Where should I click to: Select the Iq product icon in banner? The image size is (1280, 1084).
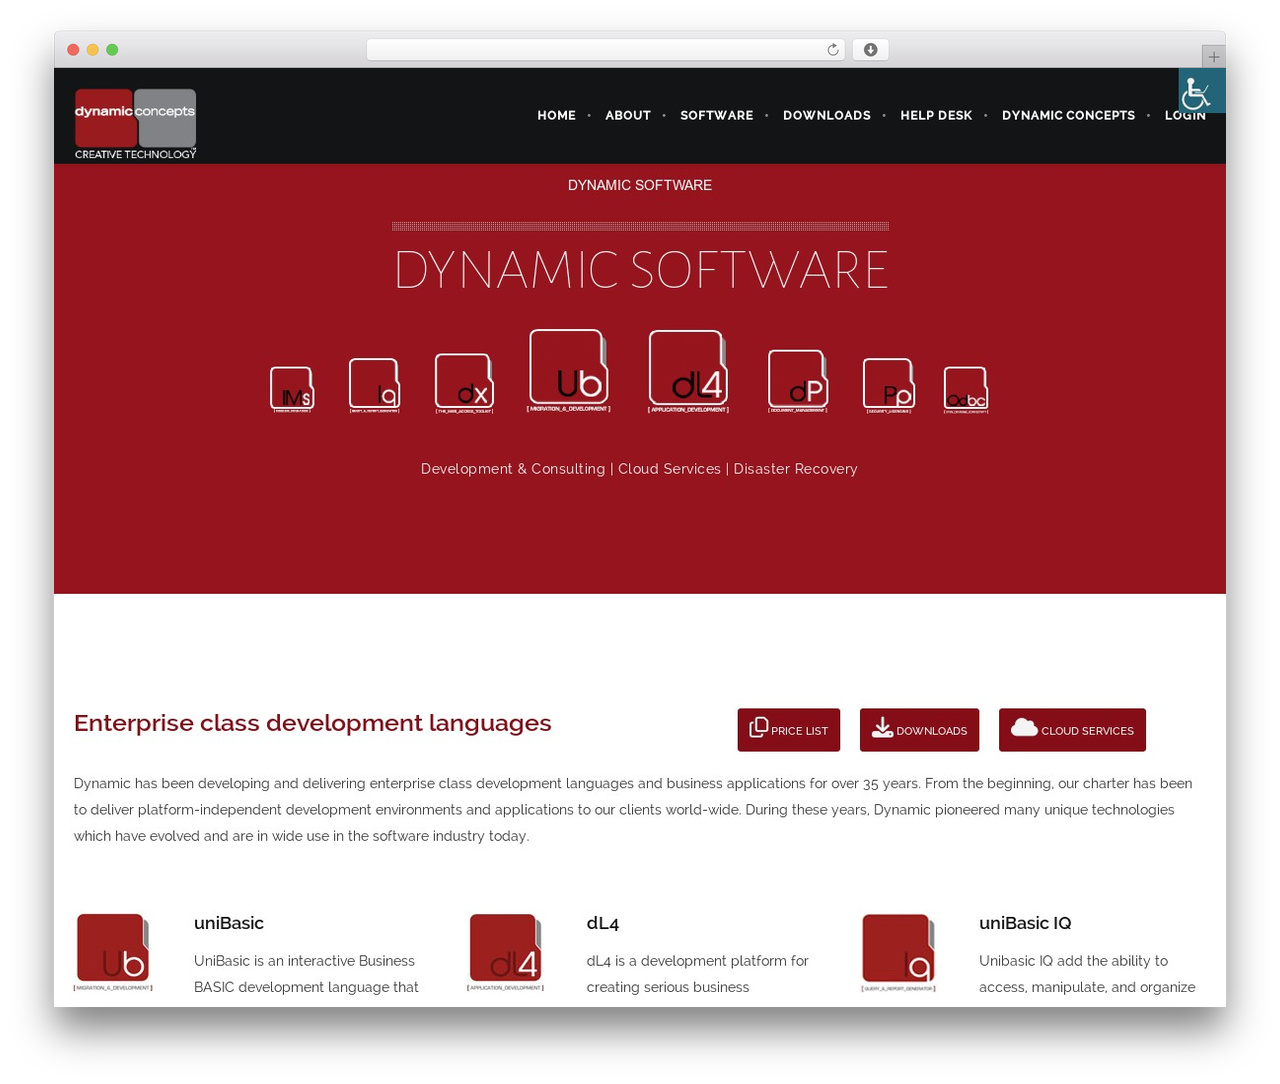pyautogui.click(x=375, y=386)
